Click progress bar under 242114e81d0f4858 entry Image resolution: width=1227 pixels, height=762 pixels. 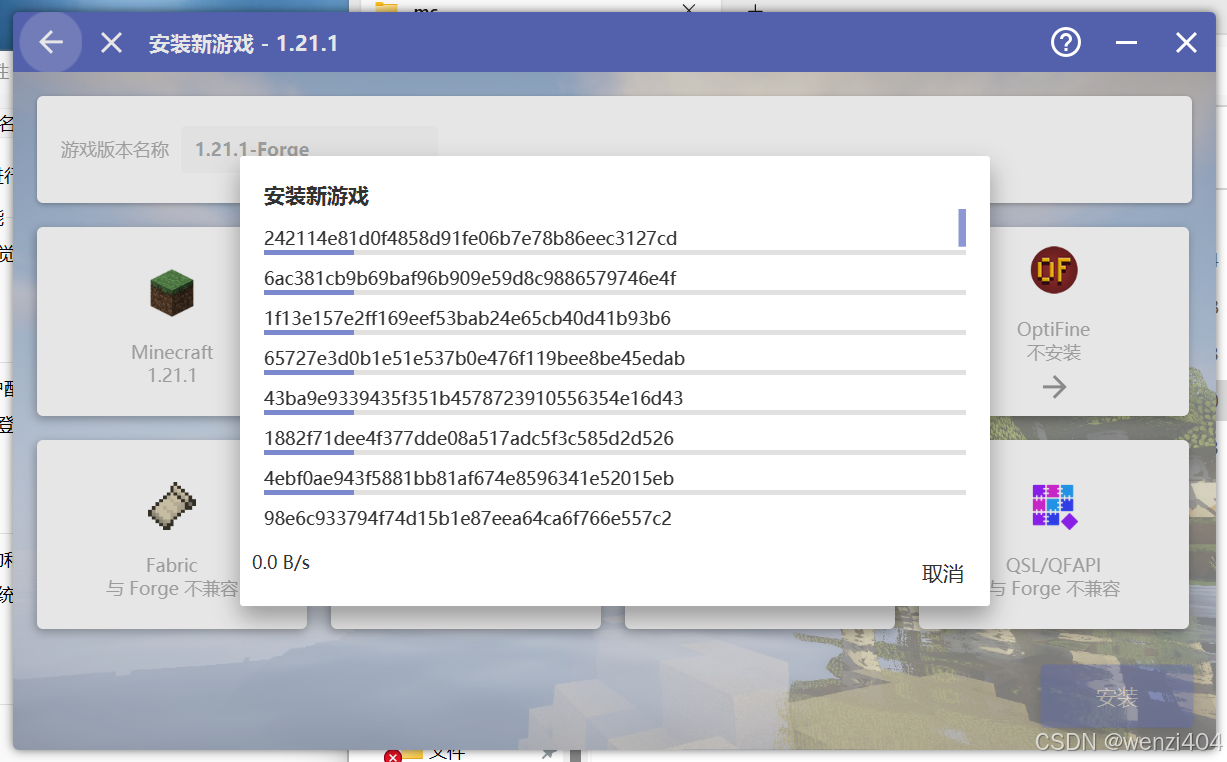615,252
